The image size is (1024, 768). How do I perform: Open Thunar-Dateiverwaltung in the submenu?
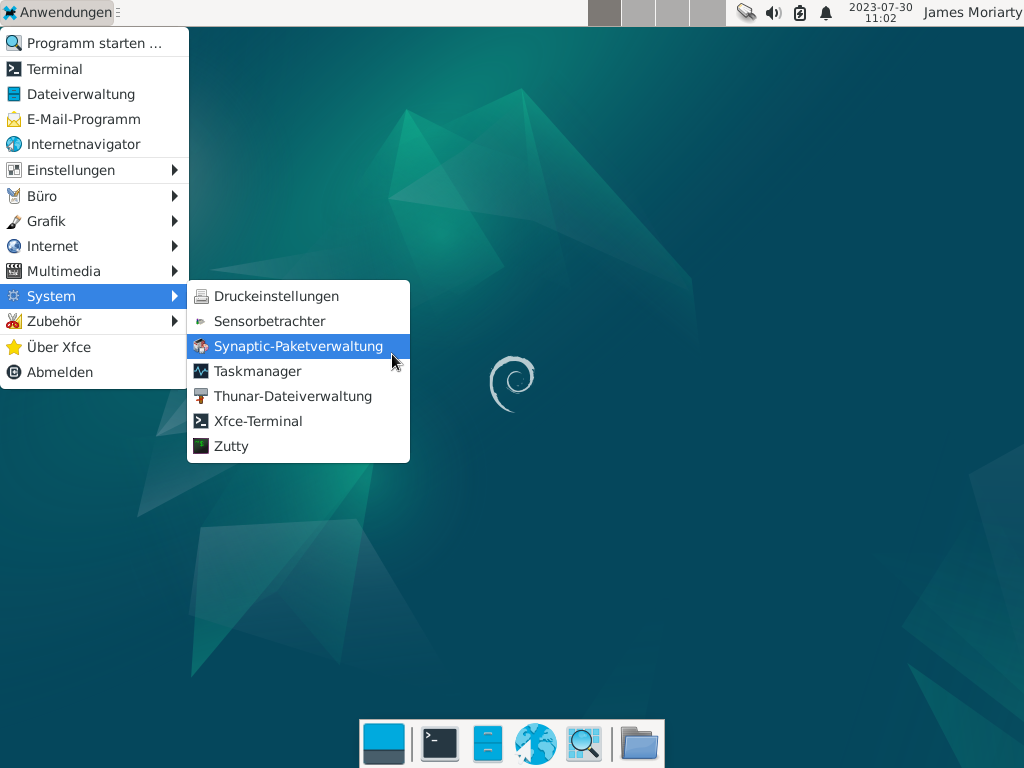coord(298,396)
